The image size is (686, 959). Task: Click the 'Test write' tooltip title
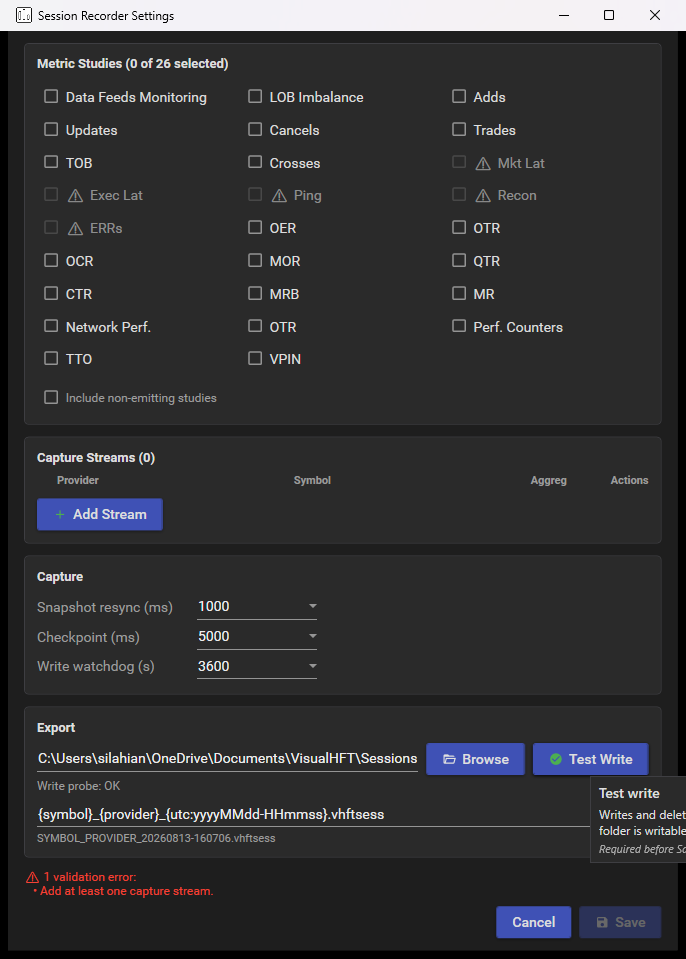pyautogui.click(x=629, y=793)
